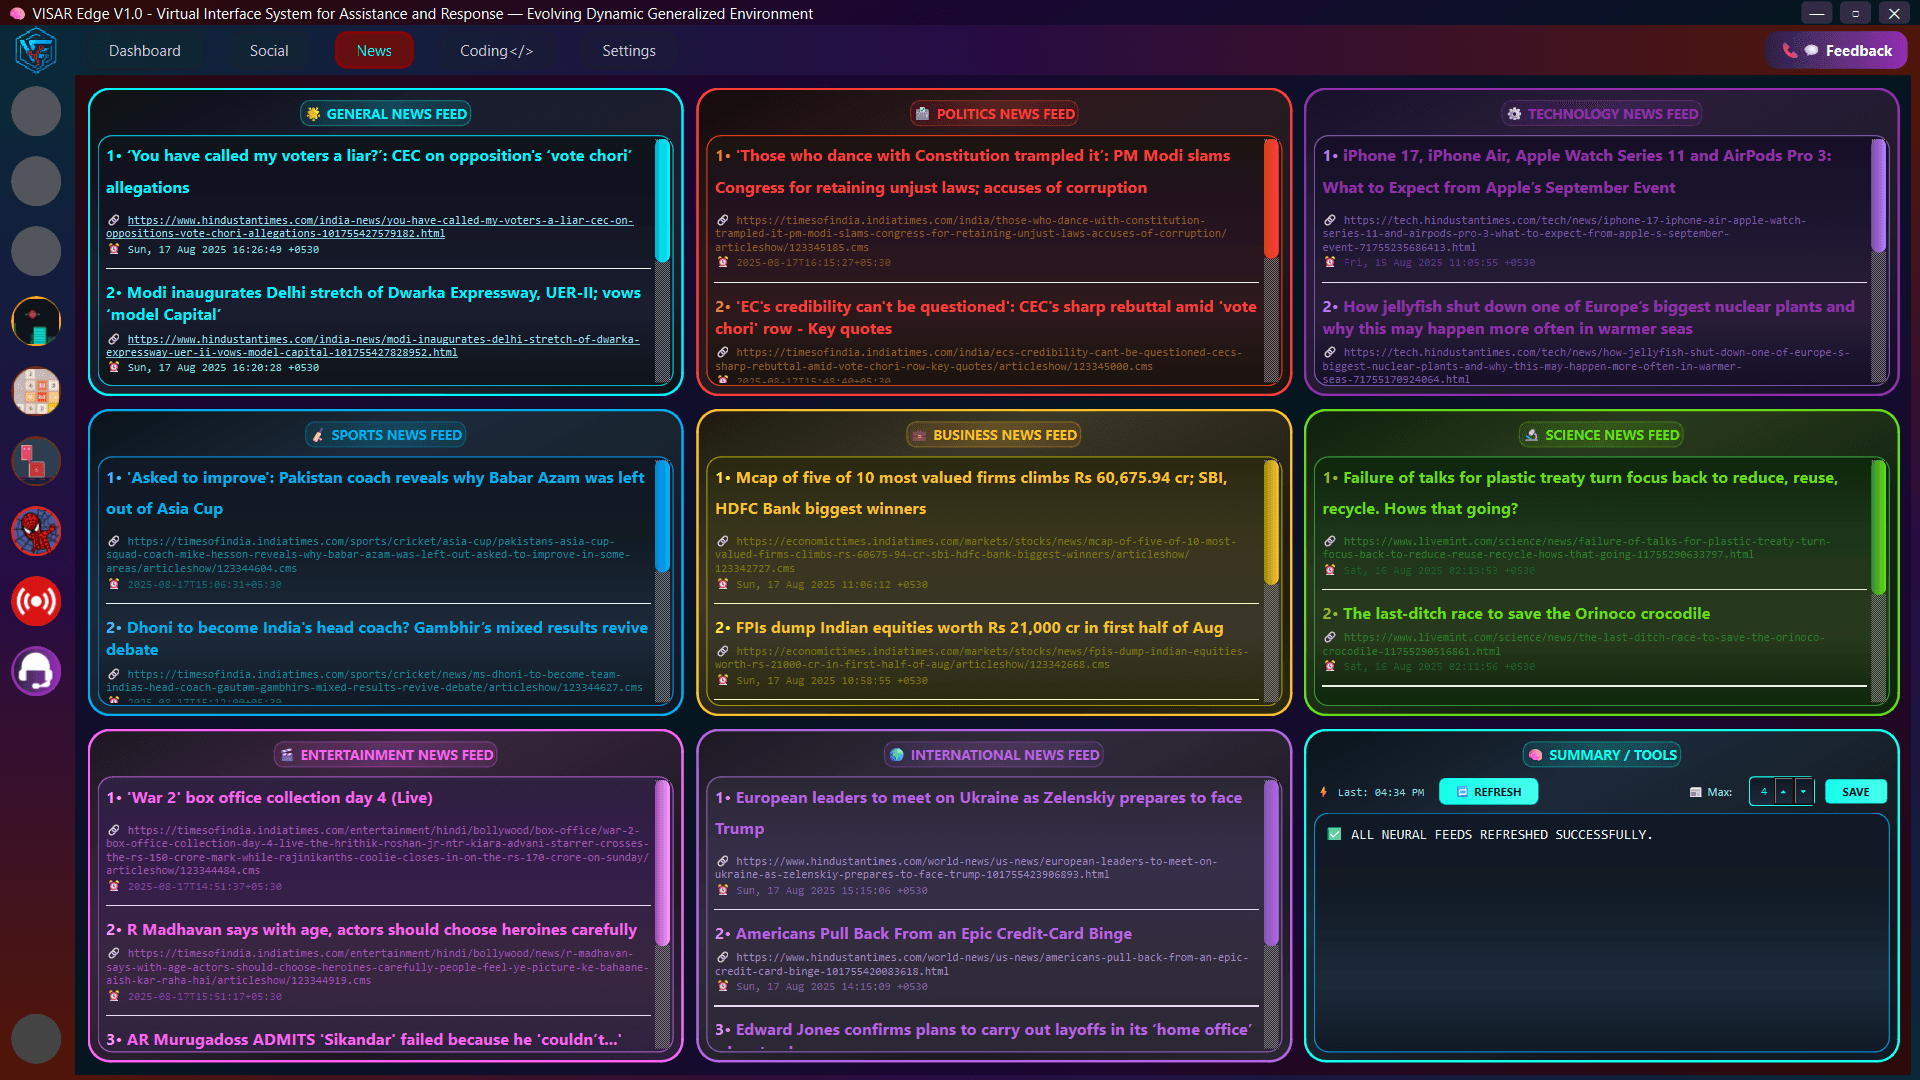The height and width of the screenshot is (1080, 1920).
Task: Click link icon beside the iPhone 17 article URL
Action: tap(1330, 220)
